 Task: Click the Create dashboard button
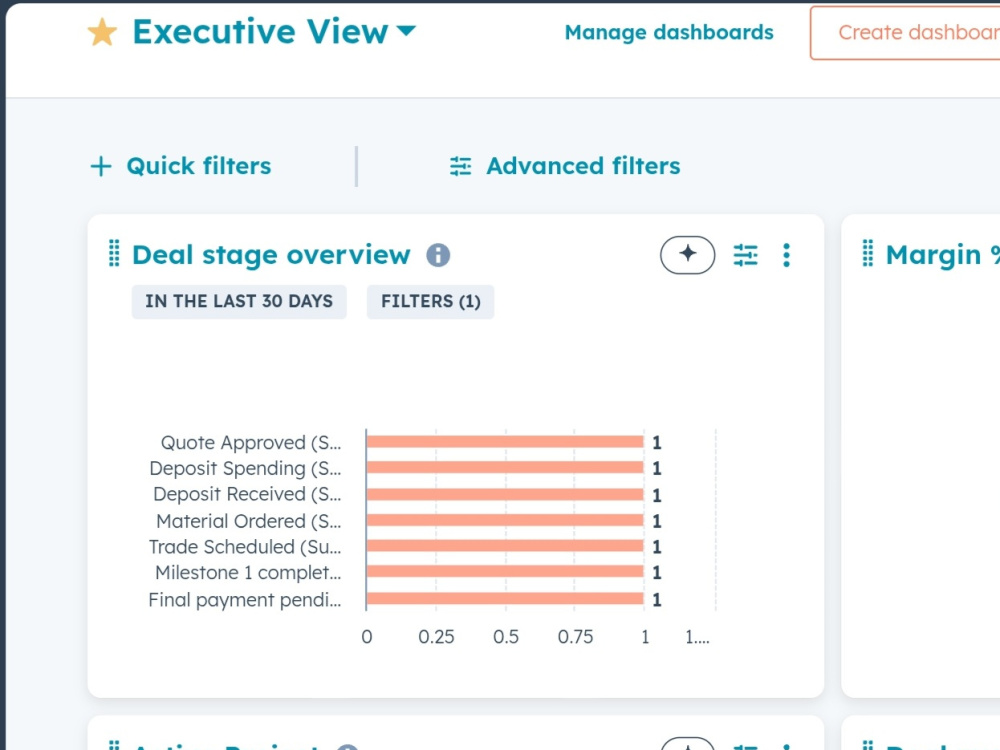pos(906,33)
